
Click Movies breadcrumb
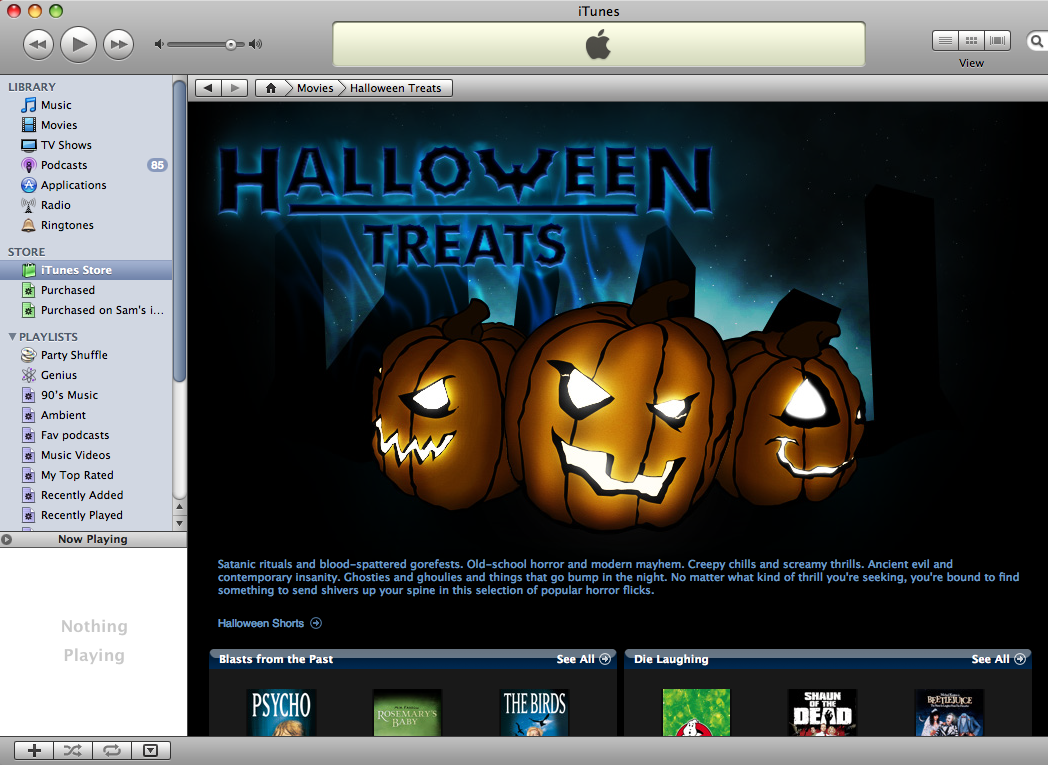(315, 88)
